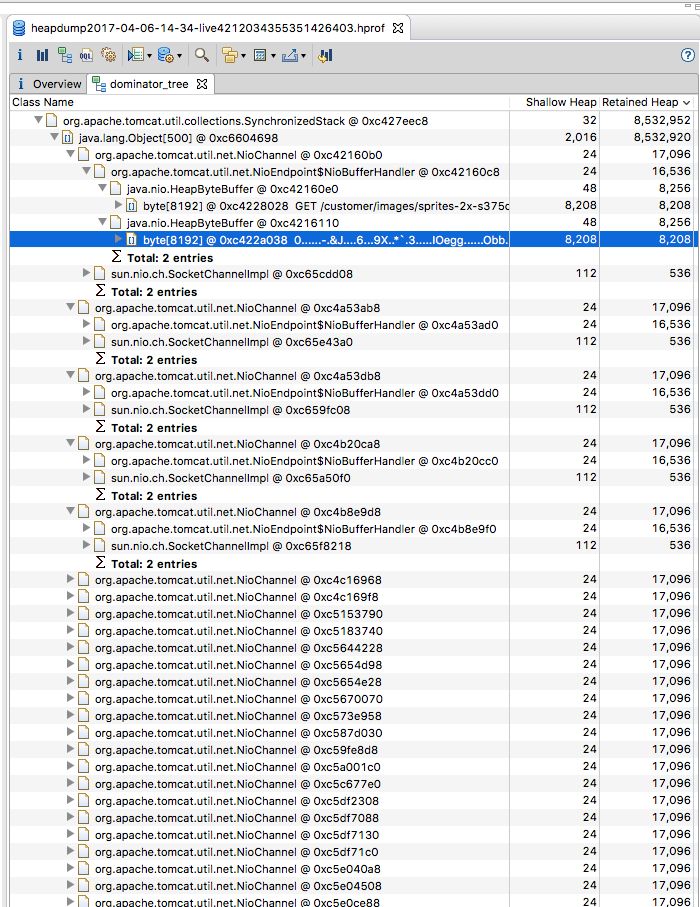Close the heapdump hprof editor tab

click(x=398, y=28)
